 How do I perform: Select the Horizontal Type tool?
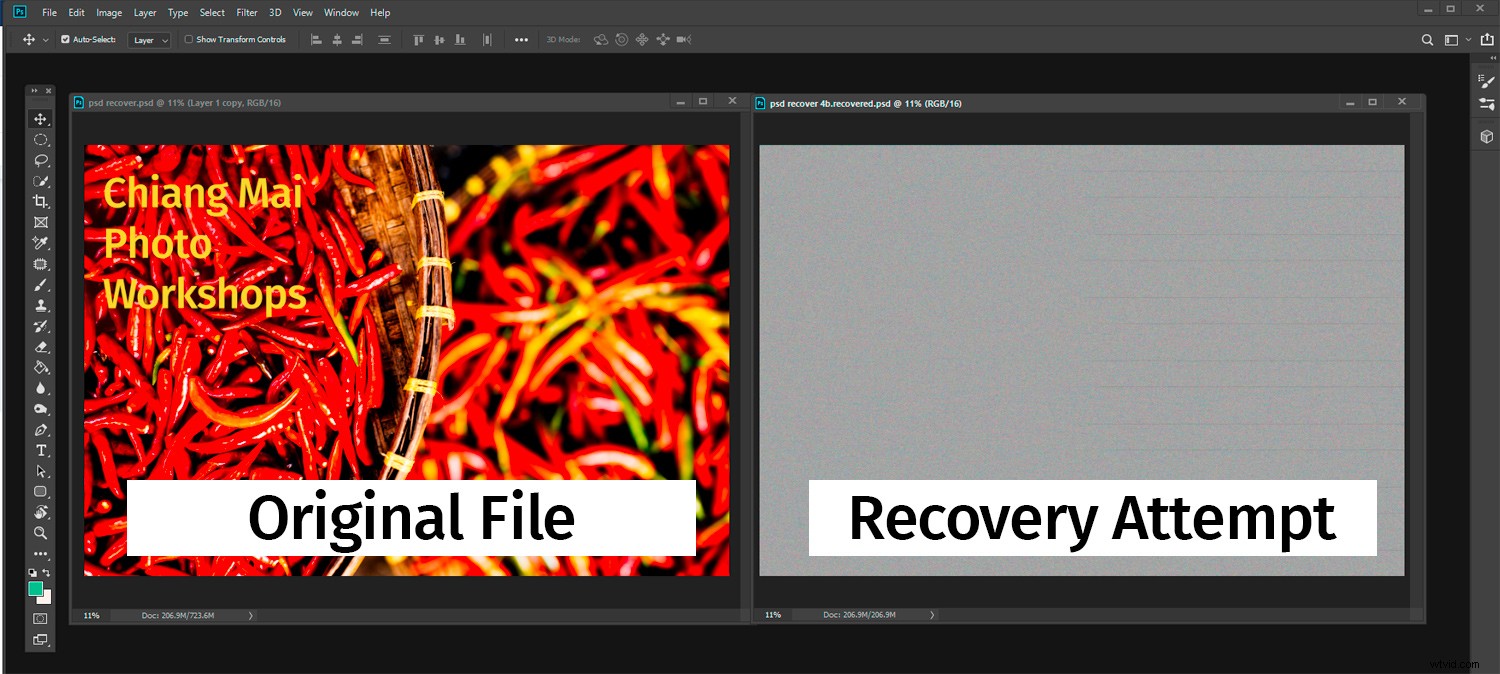(x=41, y=450)
